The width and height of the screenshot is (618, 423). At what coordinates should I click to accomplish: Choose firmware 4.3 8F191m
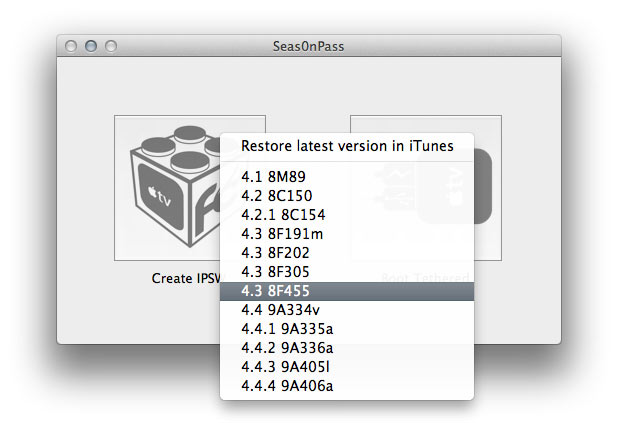click(347, 234)
